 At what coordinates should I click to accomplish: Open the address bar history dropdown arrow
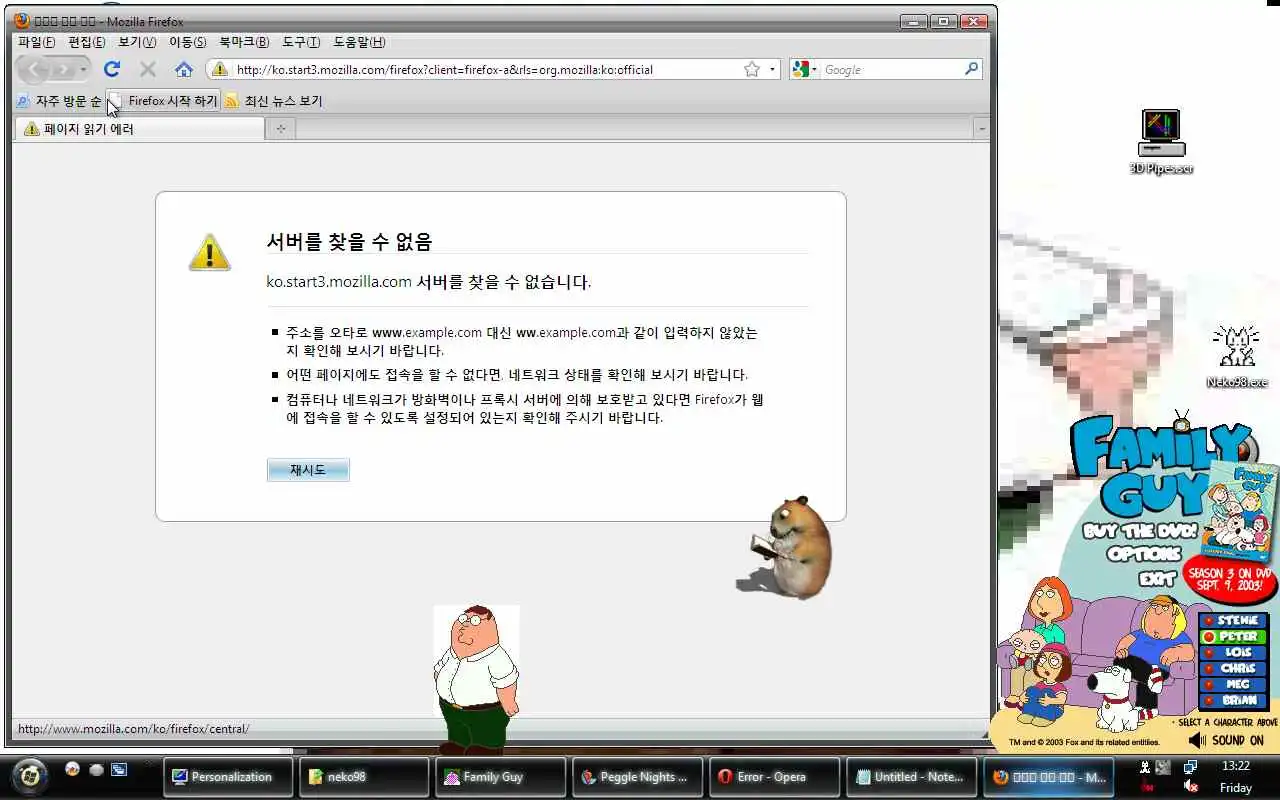tap(773, 69)
